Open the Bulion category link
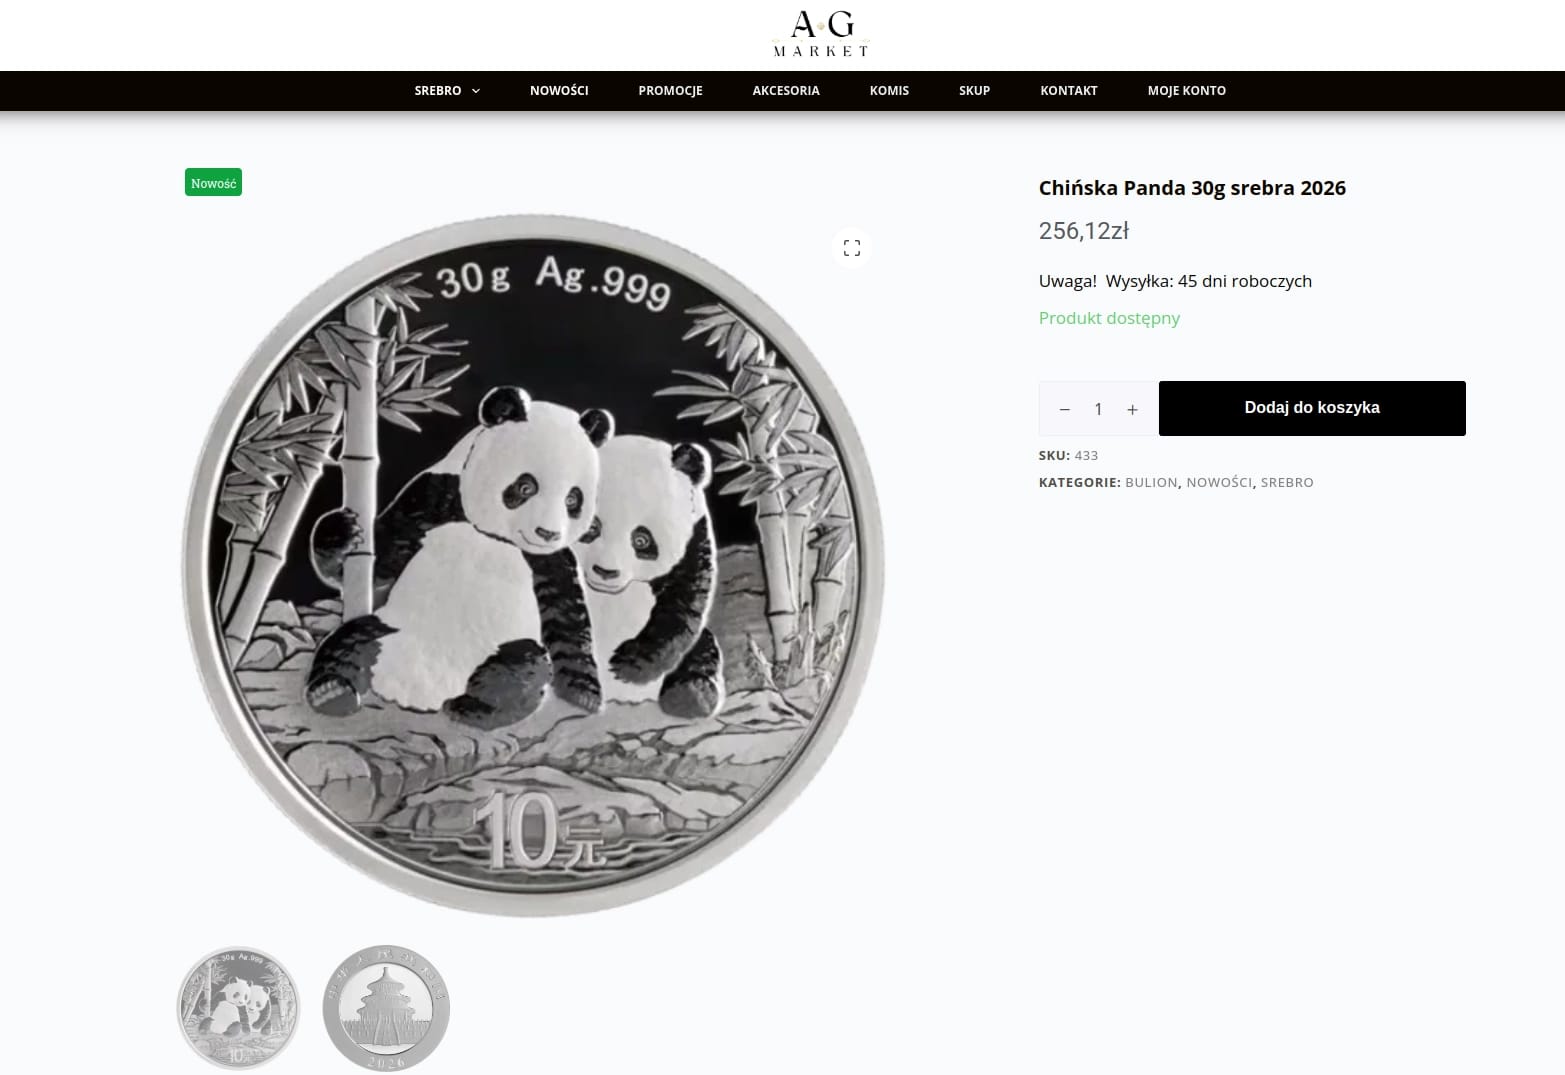 point(1151,482)
